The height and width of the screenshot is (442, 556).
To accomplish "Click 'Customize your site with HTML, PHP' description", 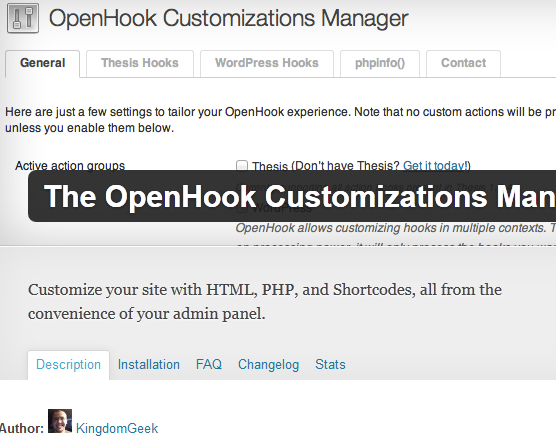I will 265,302.
